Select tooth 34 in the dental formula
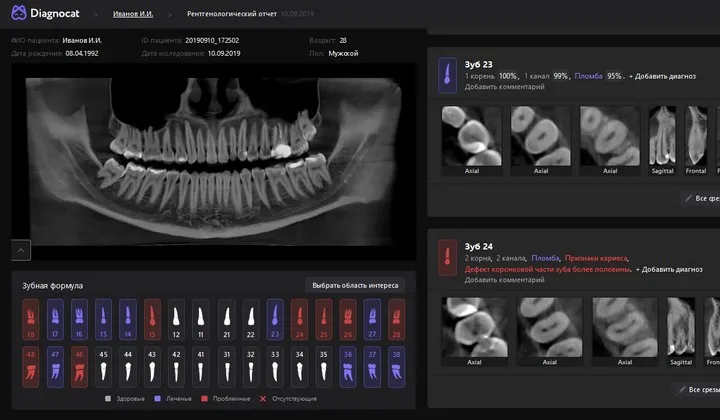This screenshot has height=420, width=720. pos(299,367)
